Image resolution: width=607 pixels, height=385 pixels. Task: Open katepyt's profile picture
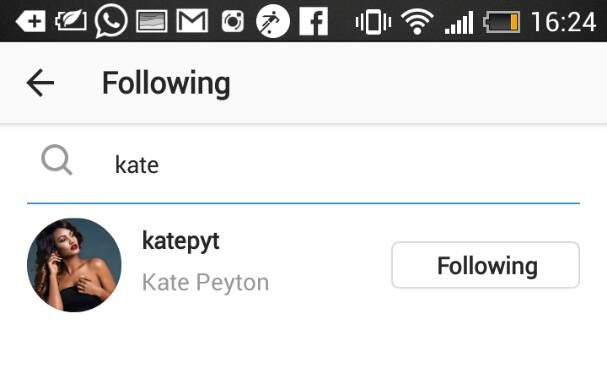[x=74, y=265]
